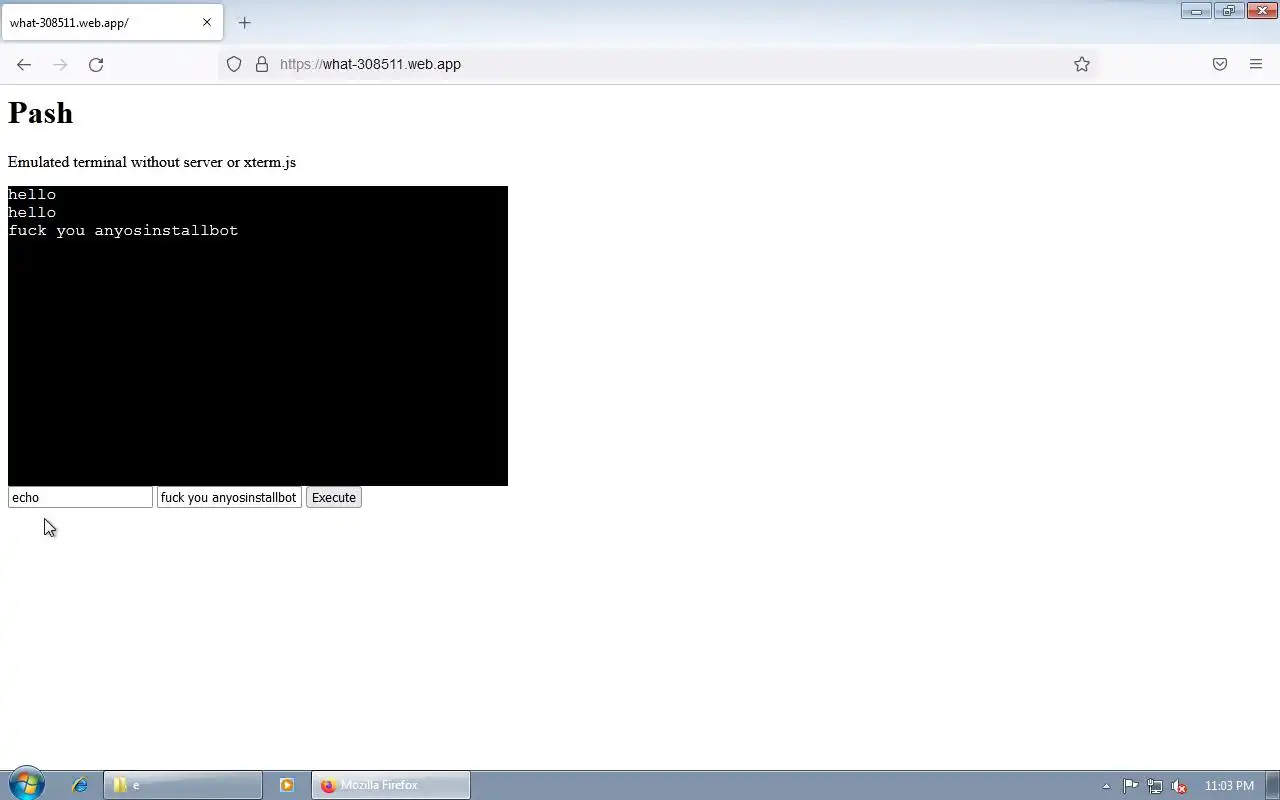Launch Internet Explorer from the taskbar
This screenshot has width=1280, height=800.
click(x=80, y=785)
